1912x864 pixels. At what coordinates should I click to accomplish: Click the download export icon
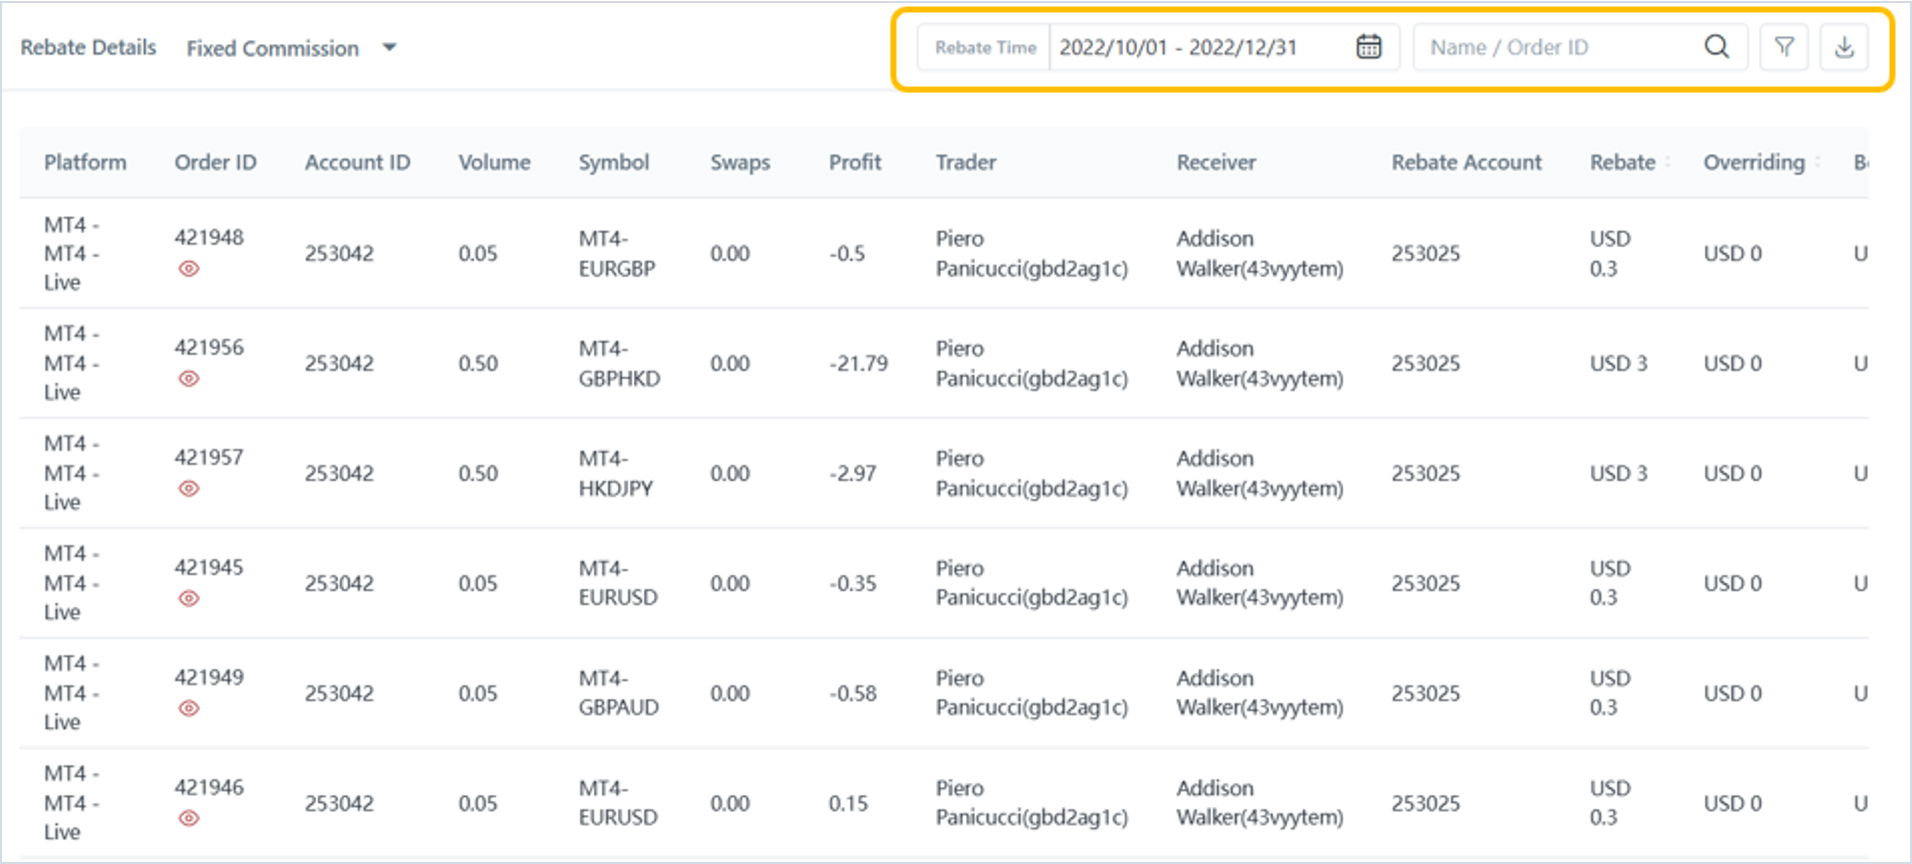pos(1844,47)
